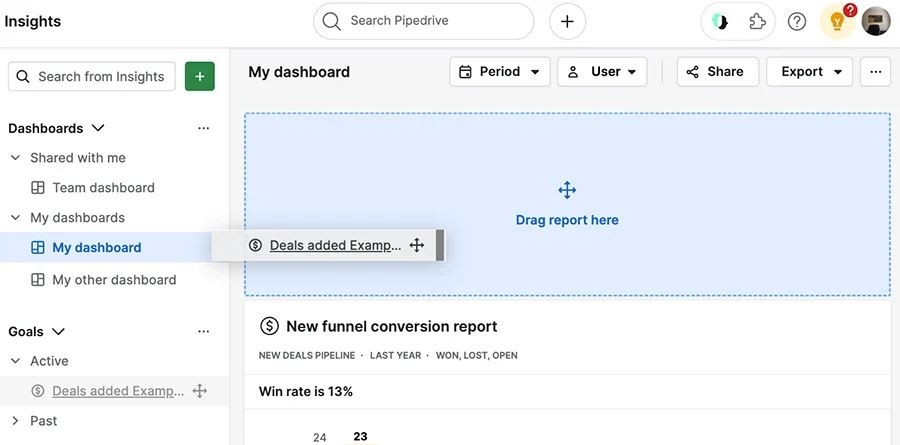Screen dimensions: 900x445
Task: Open the user profile avatar
Action: [876, 21]
